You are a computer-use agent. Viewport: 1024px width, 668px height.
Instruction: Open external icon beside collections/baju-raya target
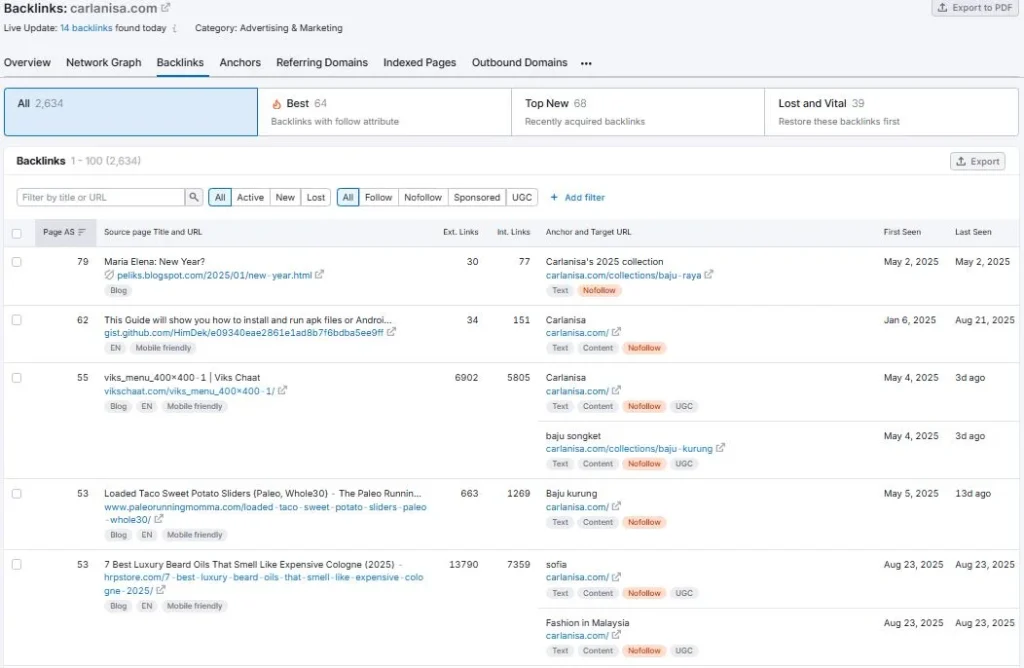pyautogui.click(x=709, y=275)
